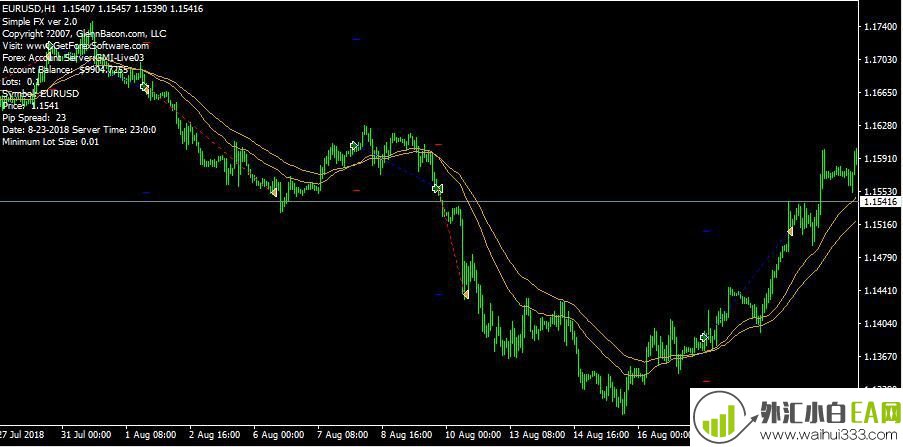Select the Account Balance $9904.7255 text
The width and height of the screenshot is (903, 447).
65,70
